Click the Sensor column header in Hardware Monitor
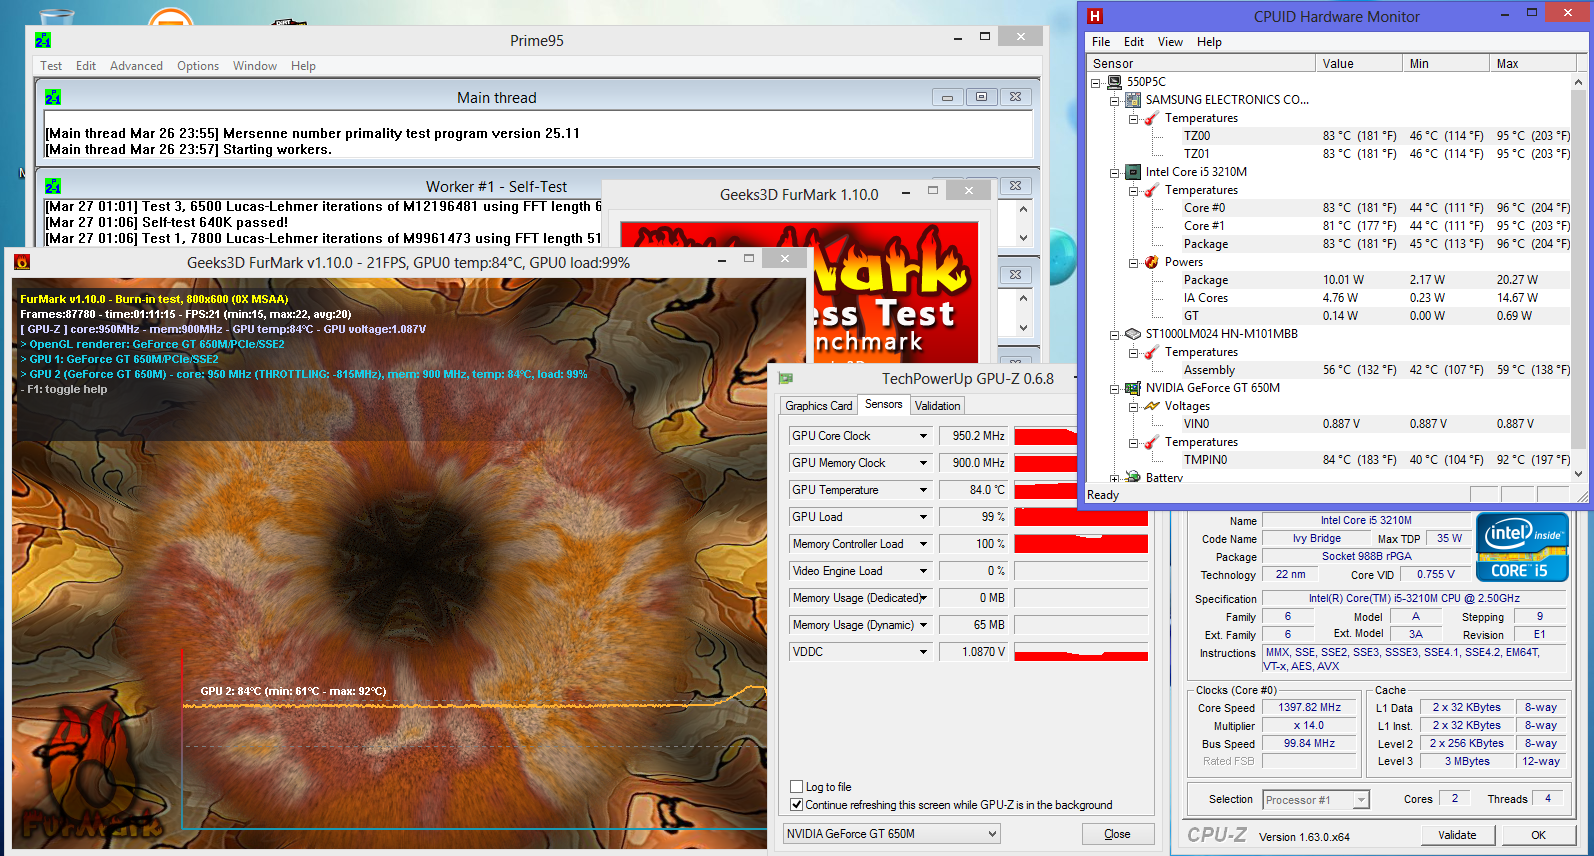The width and height of the screenshot is (1594, 856). 1201,63
